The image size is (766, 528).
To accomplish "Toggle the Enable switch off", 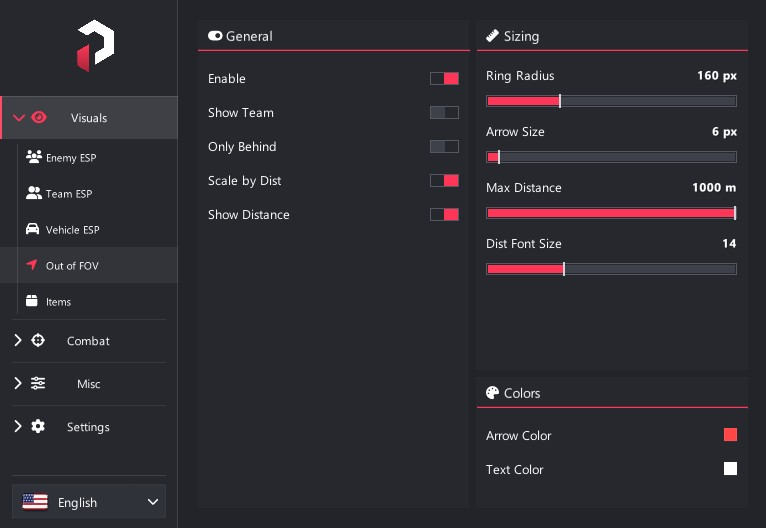I will (444, 78).
